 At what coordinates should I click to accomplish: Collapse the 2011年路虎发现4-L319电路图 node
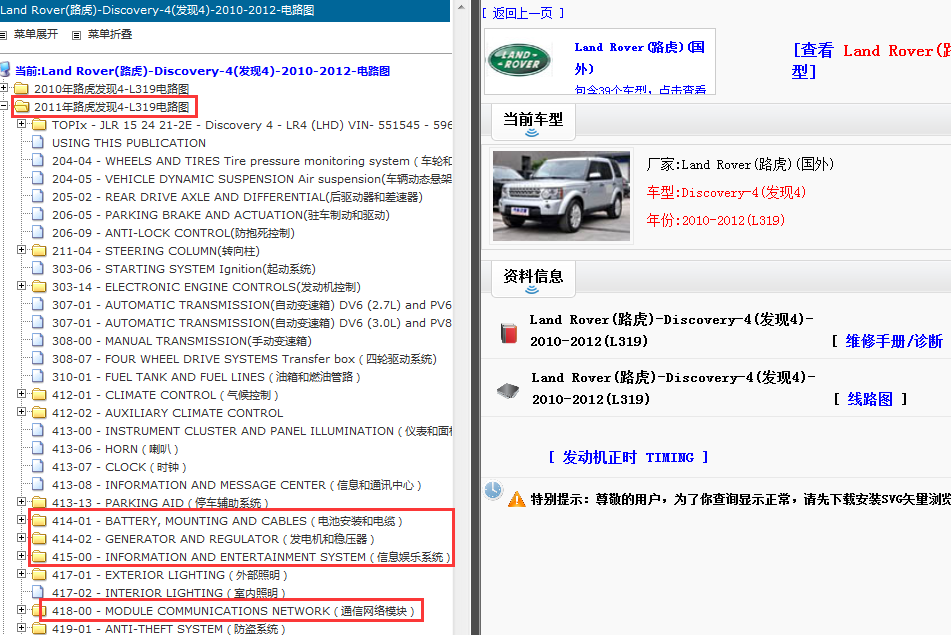[3, 106]
